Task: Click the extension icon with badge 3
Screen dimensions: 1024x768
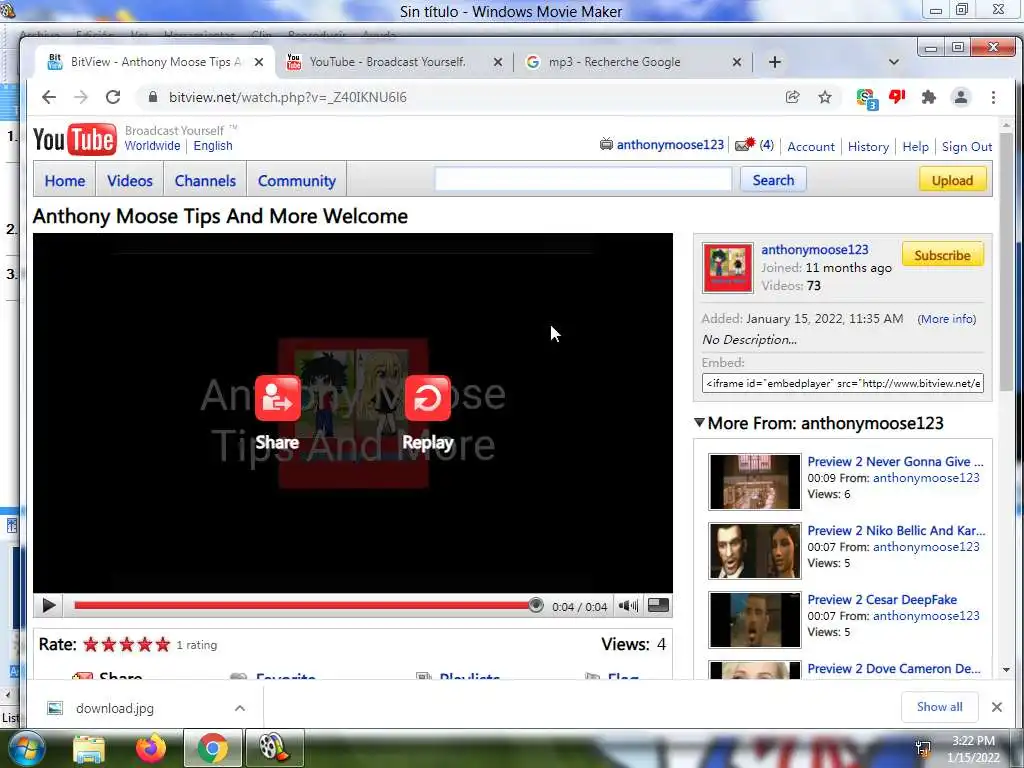Action: click(867, 99)
